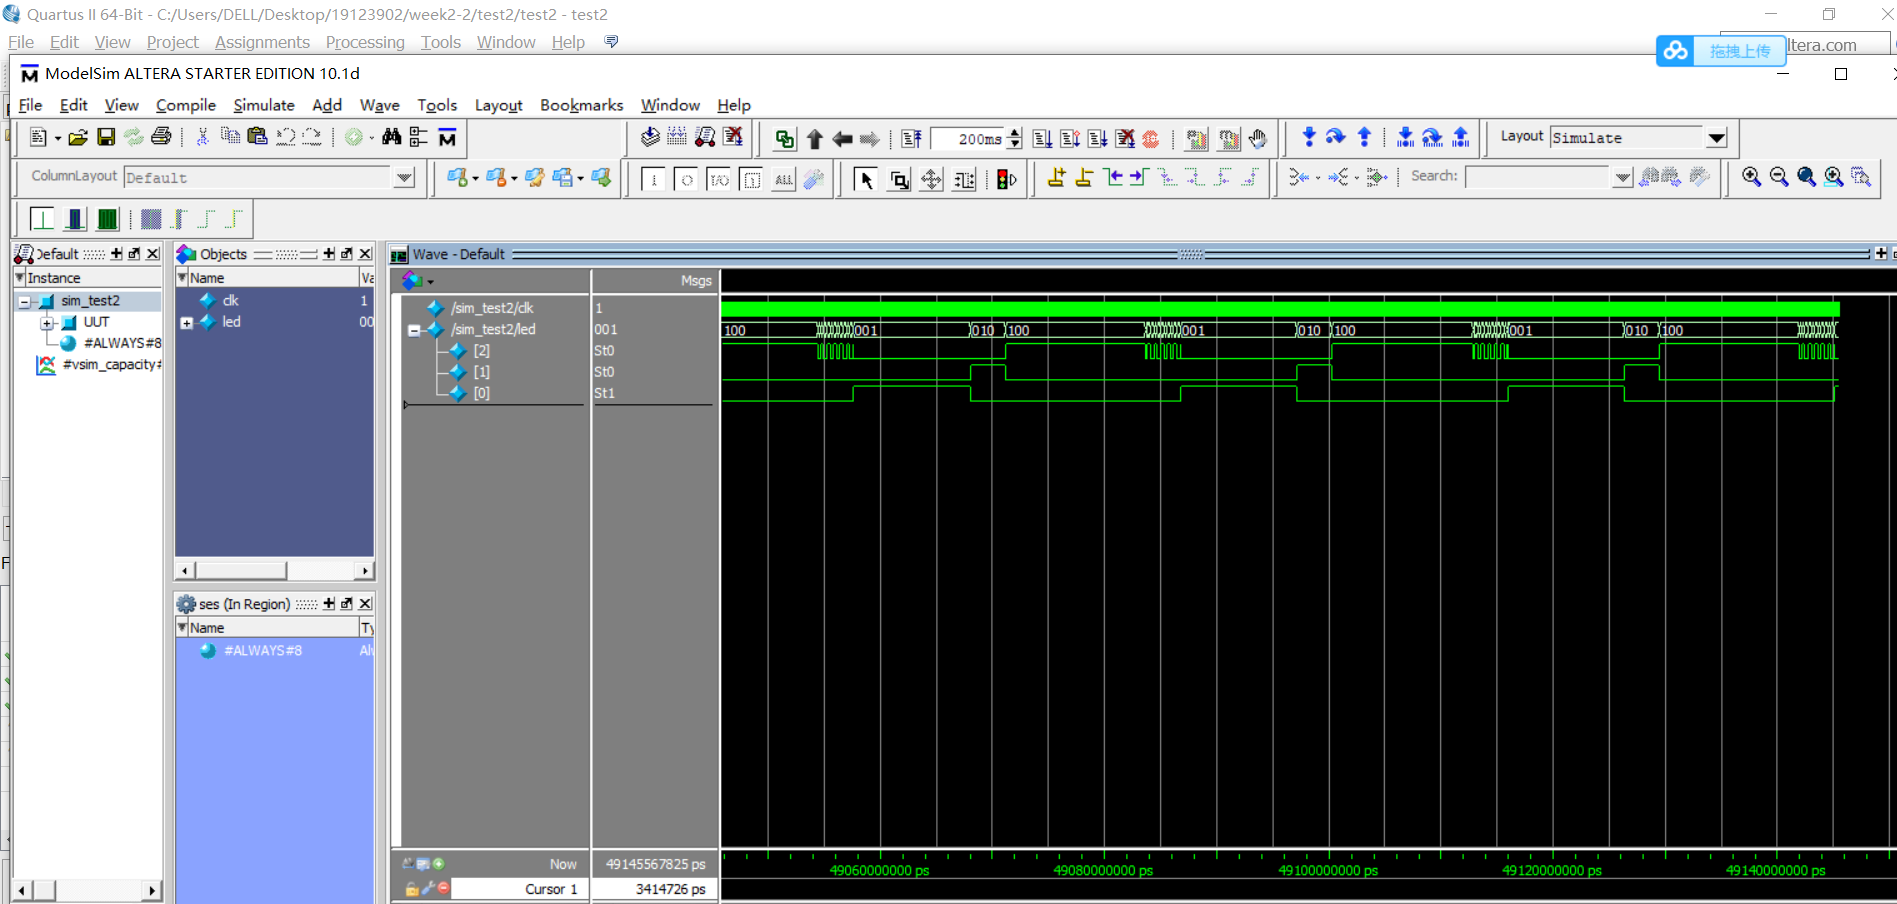The height and width of the screenshot is (904, 1897).
Task: Toggle the Select mode arrow tool
Action: coord(866,179)
